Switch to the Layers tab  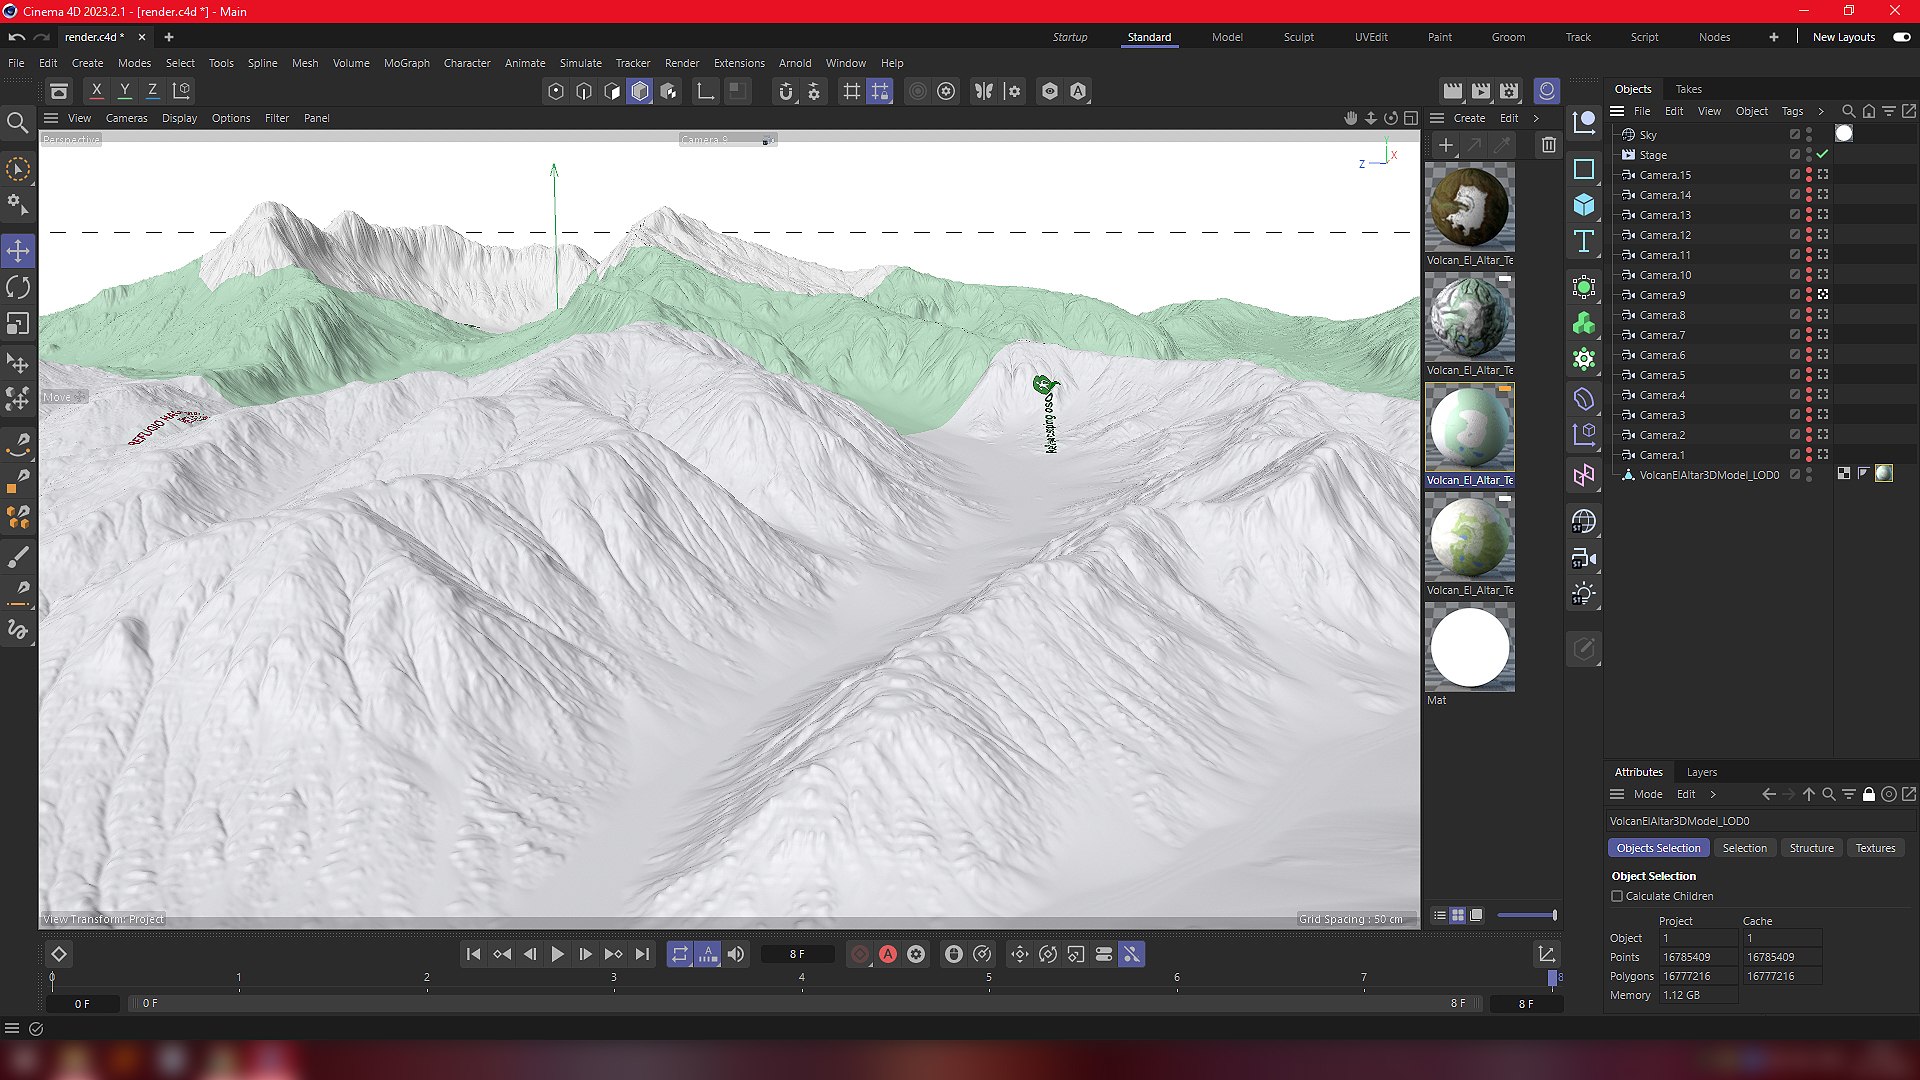1702,773
